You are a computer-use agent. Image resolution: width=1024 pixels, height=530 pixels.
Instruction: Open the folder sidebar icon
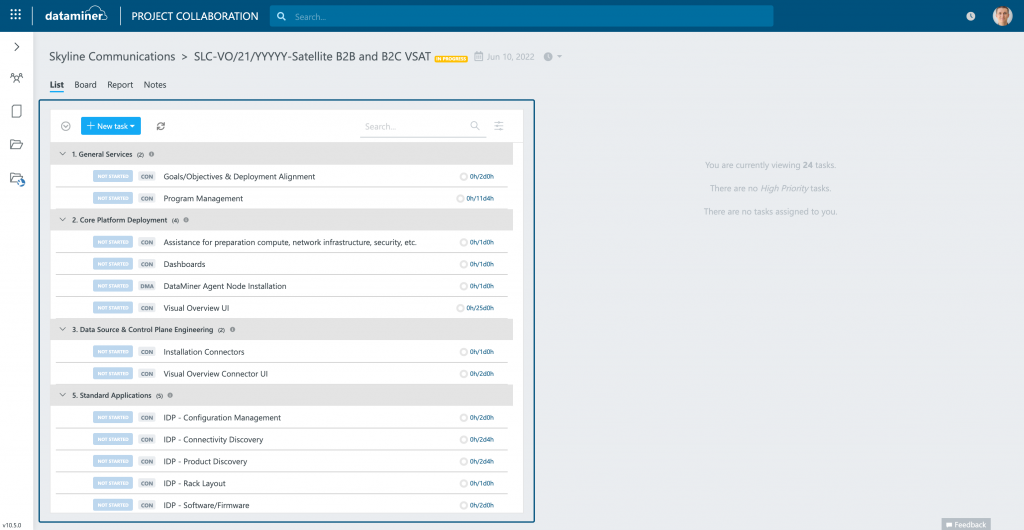point(17,144)
